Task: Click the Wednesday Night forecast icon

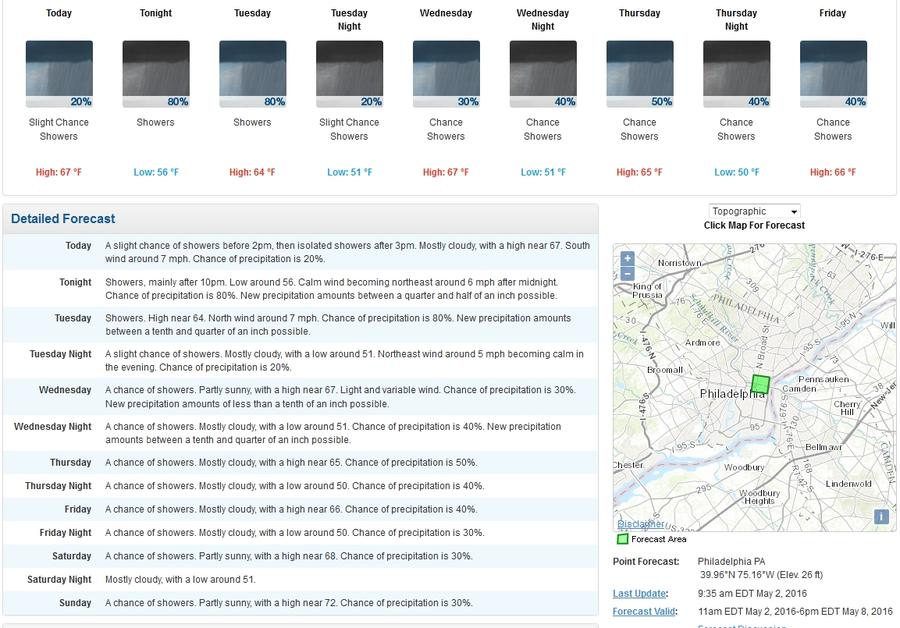Action: pyautogui.click(x=543, y=74)
